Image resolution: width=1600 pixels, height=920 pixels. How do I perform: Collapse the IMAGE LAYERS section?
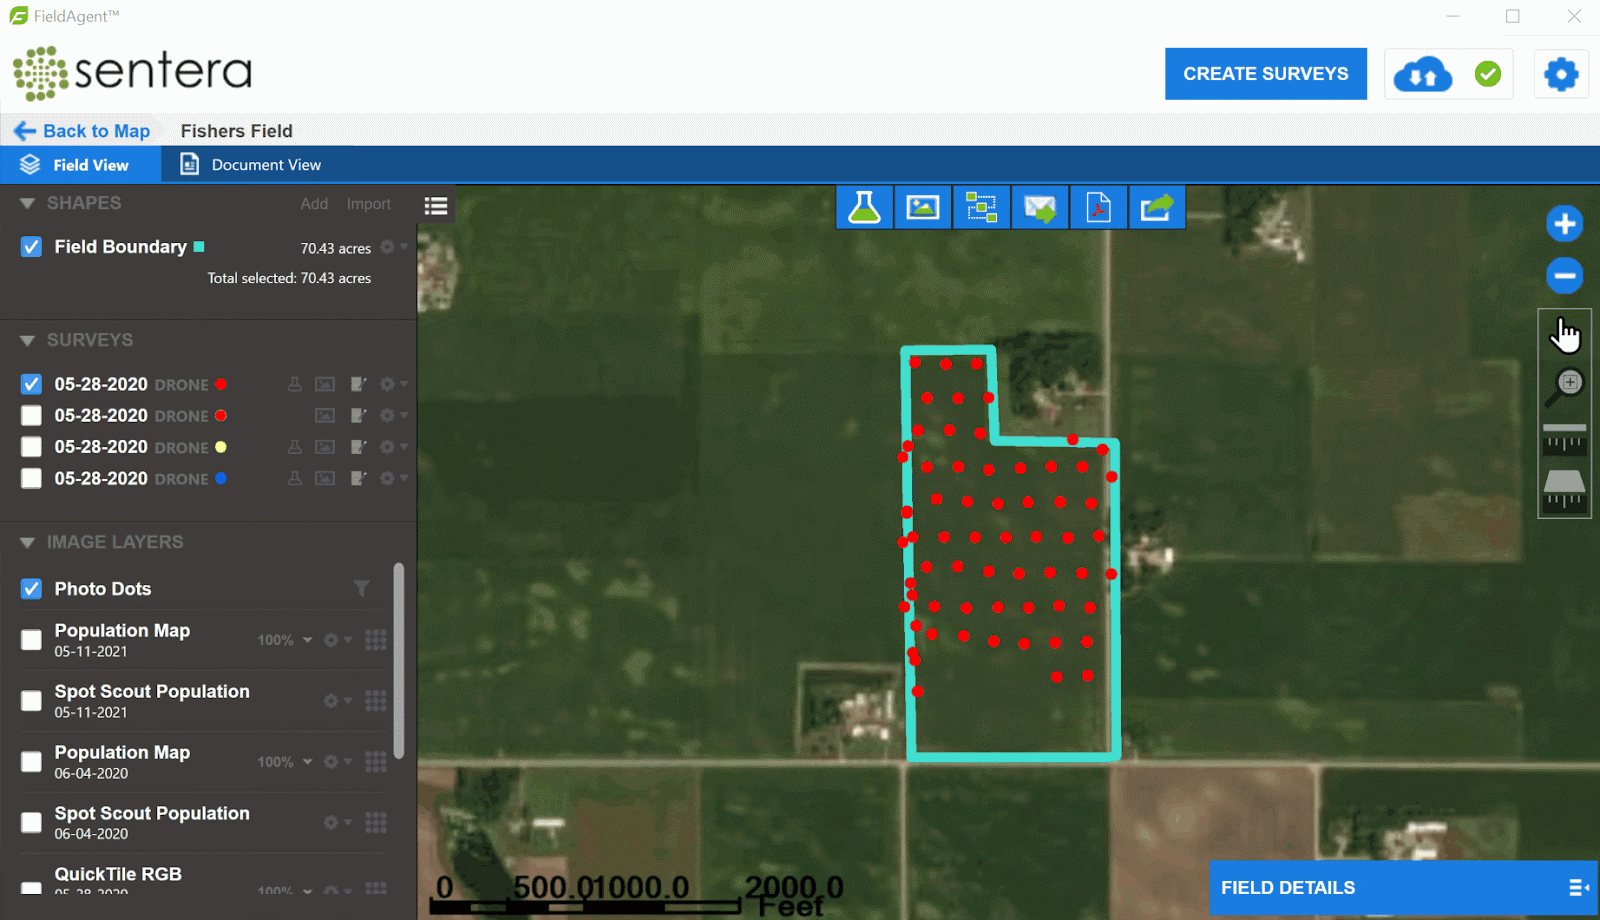(x=27, y=542)
